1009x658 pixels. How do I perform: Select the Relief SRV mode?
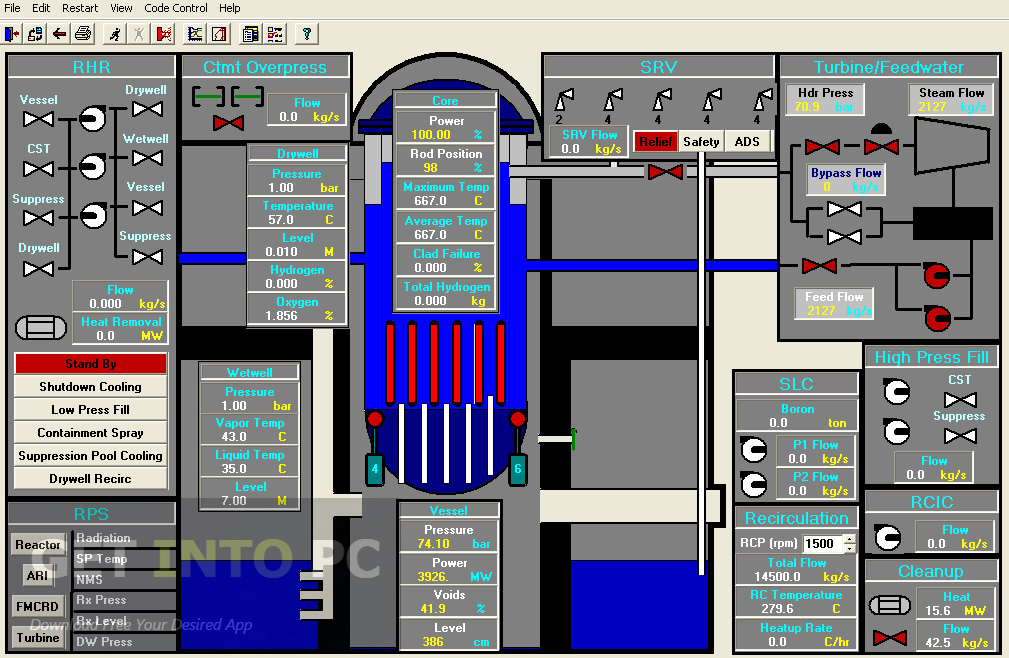pyautogui.click(x=656, y=142)
